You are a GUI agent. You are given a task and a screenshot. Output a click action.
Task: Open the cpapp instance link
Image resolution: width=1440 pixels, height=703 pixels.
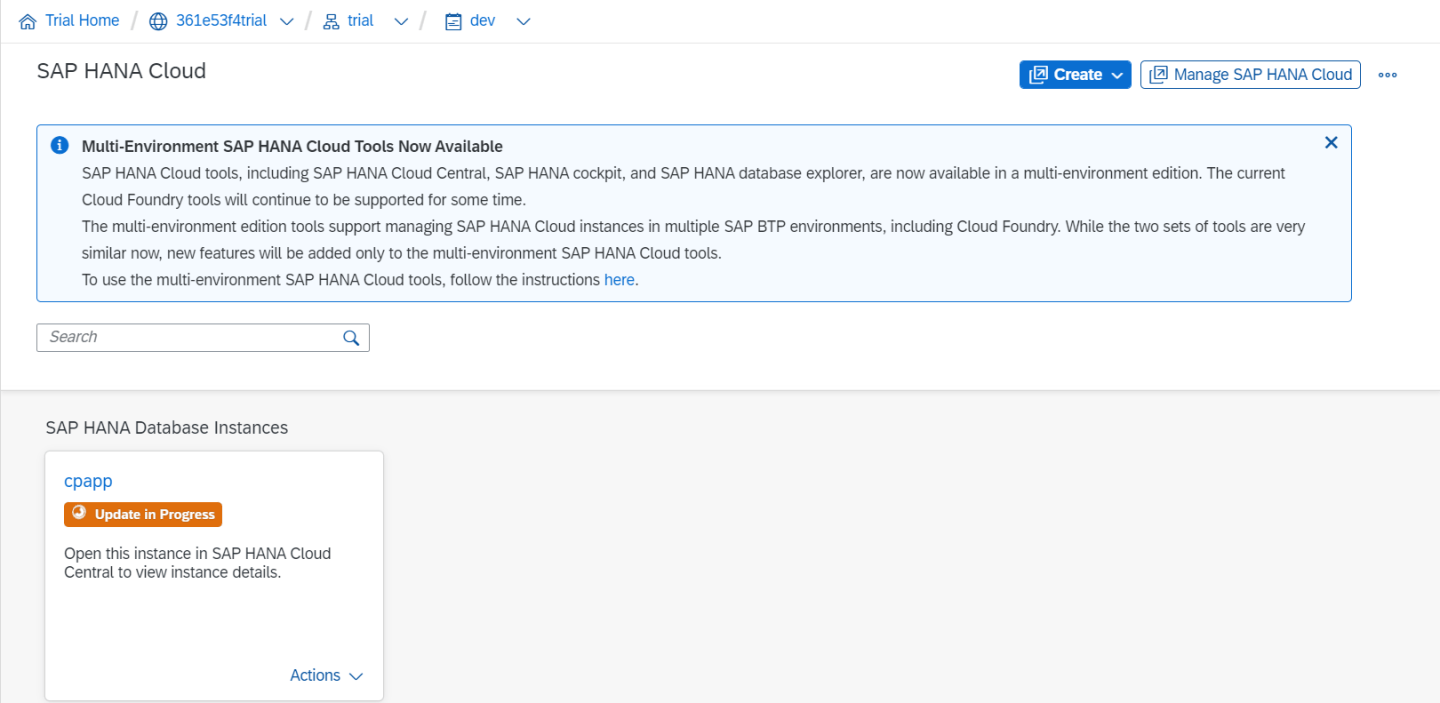[x=88, y=481]
